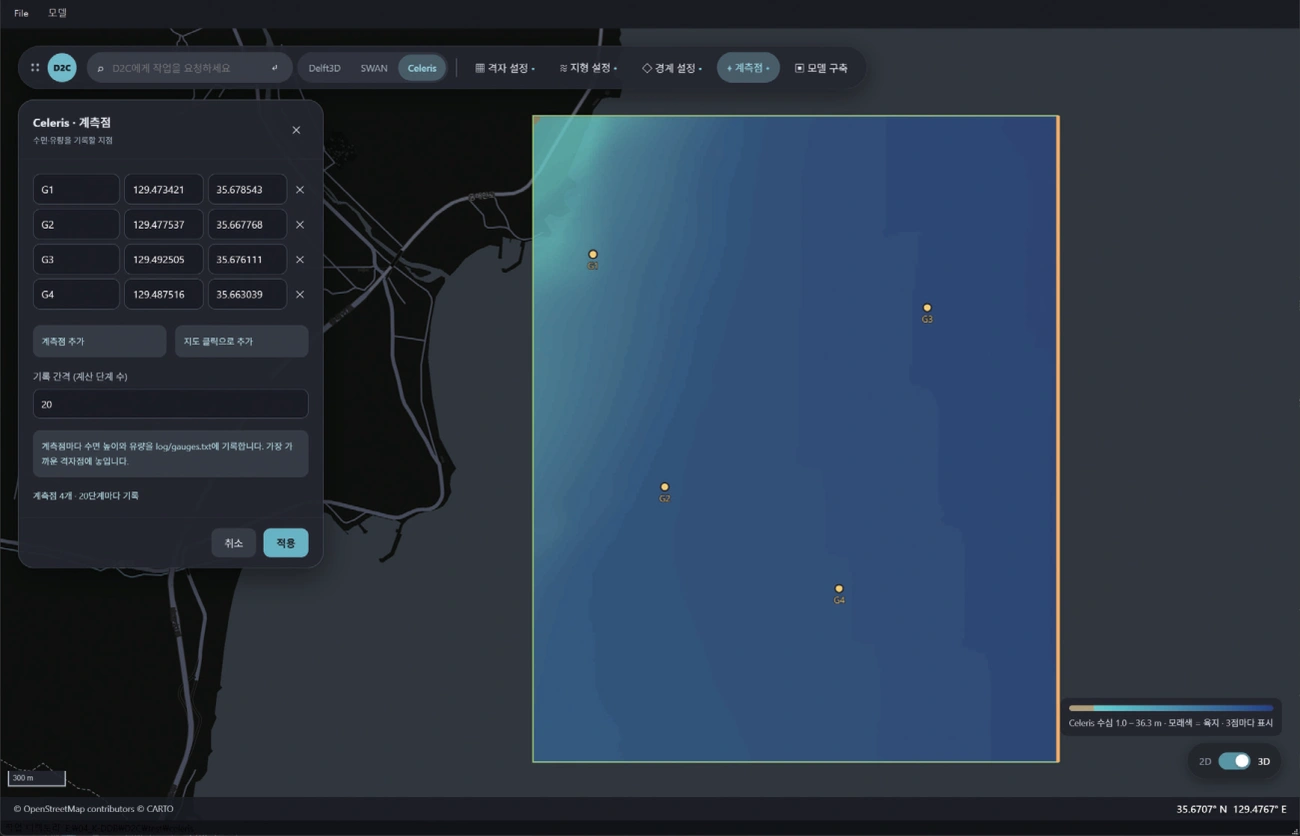Image resolution: width=1300 pixels, height=836 pixels.
Task: Click the D2C round logo icon
Action: [62, 68]
